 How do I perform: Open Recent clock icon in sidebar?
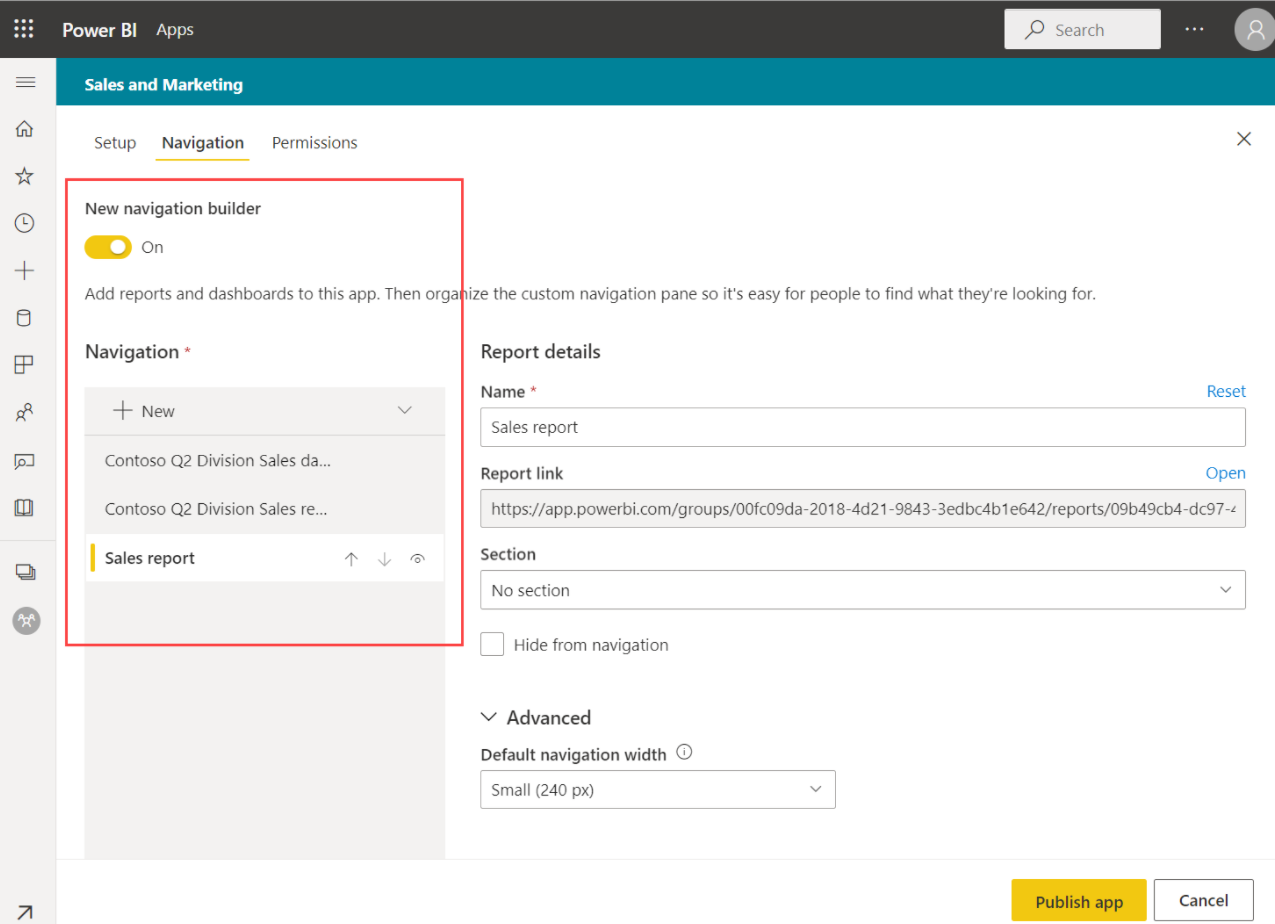click(25, 223)
